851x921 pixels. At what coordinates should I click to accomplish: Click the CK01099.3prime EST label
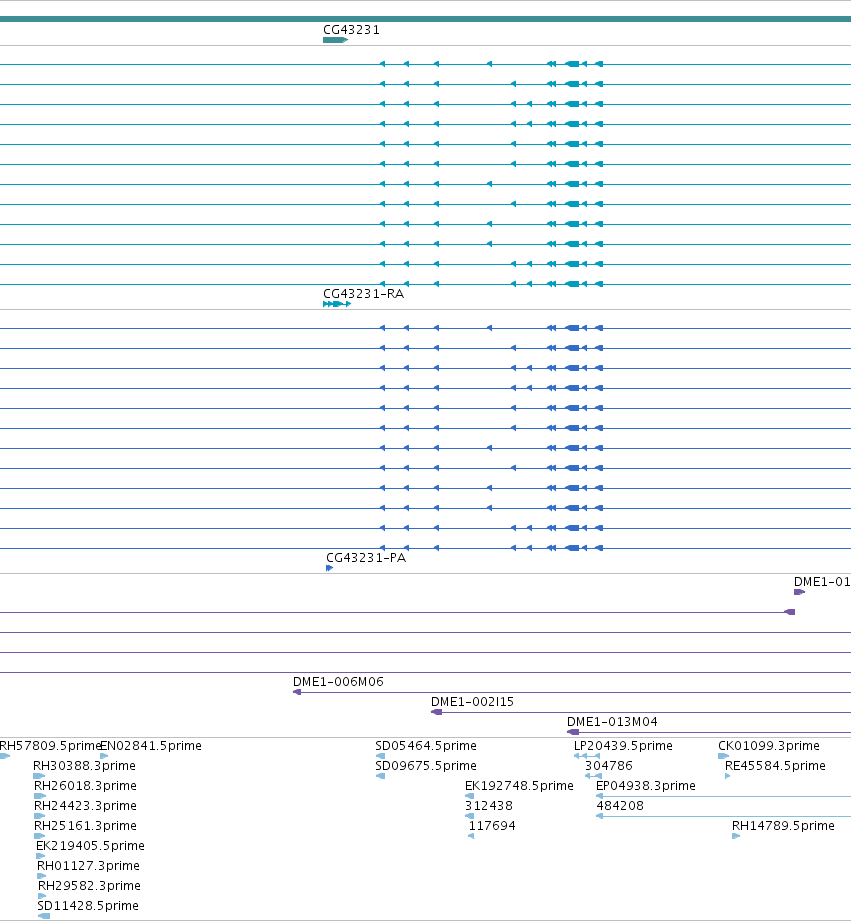point(769,746)
